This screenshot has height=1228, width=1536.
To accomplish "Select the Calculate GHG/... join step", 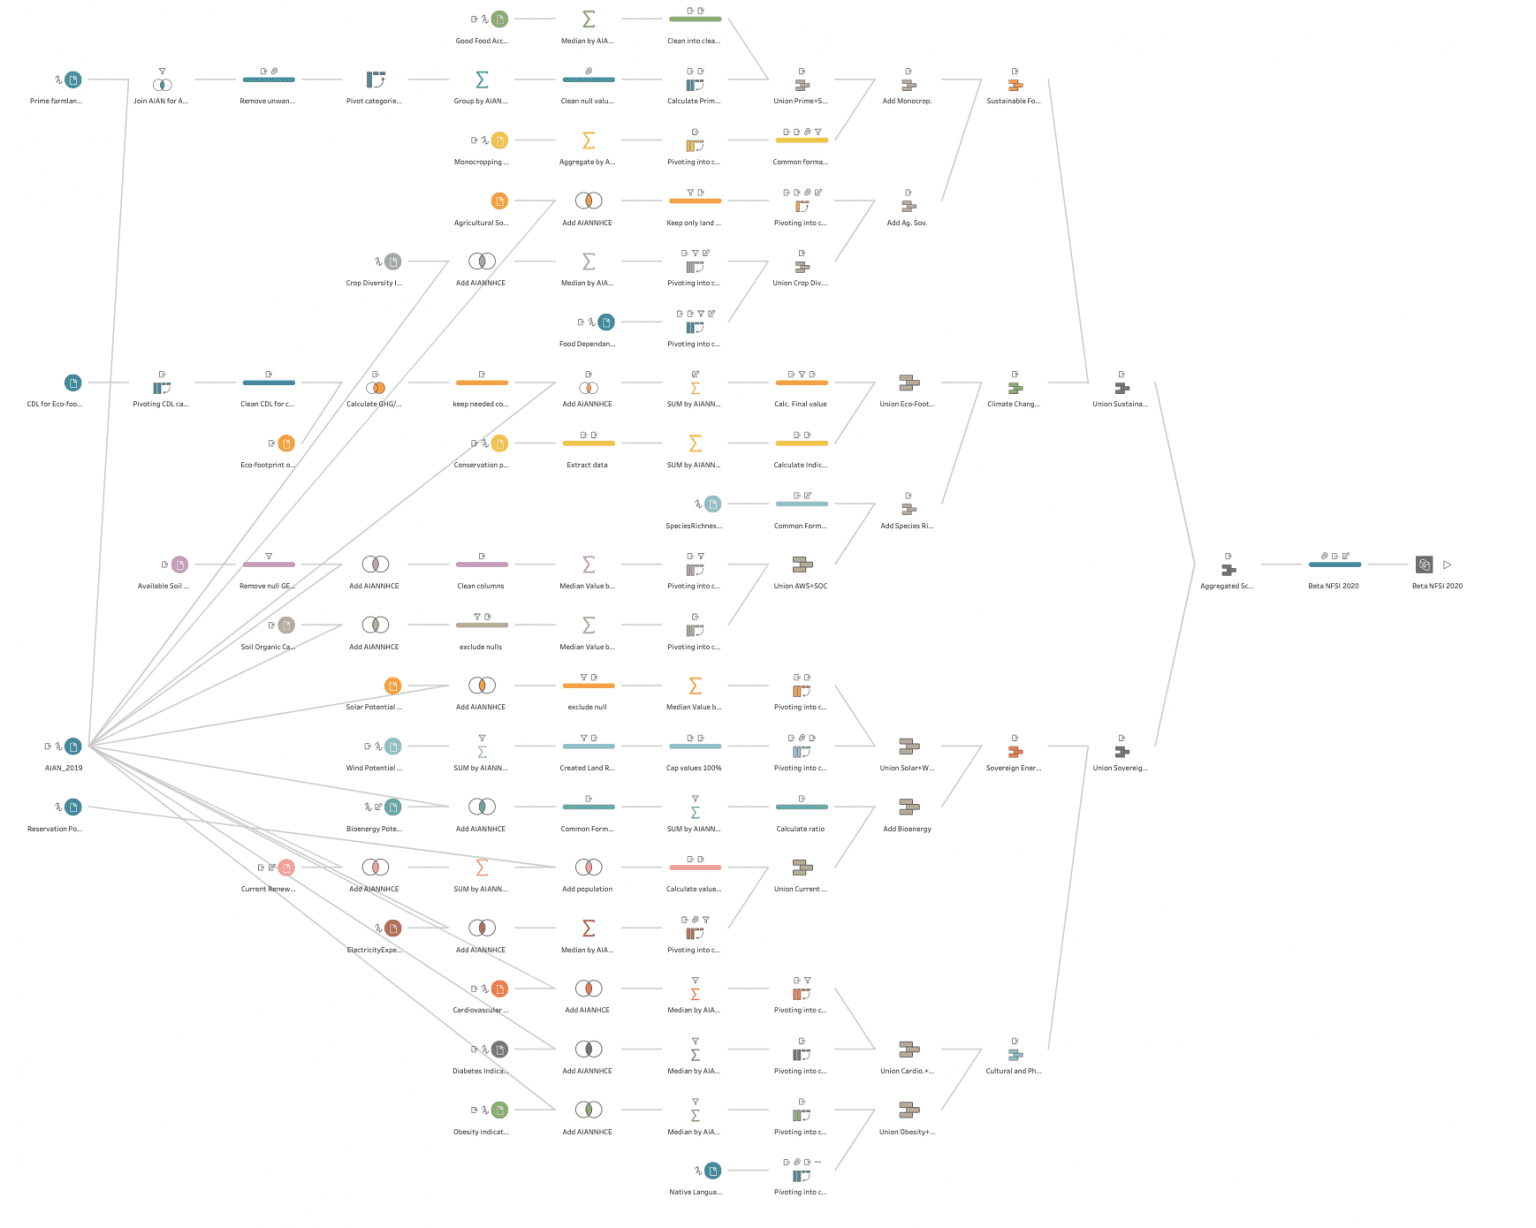I will pyautogui.click(x=375, y=388).
